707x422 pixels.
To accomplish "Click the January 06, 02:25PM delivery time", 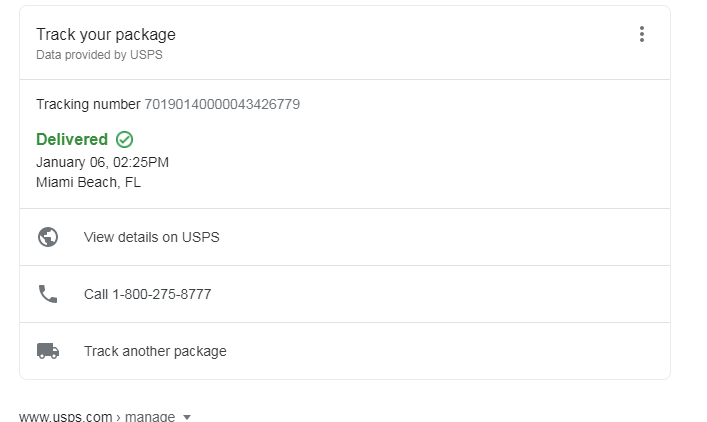I will pyautogui.click(x=102, y=162).
